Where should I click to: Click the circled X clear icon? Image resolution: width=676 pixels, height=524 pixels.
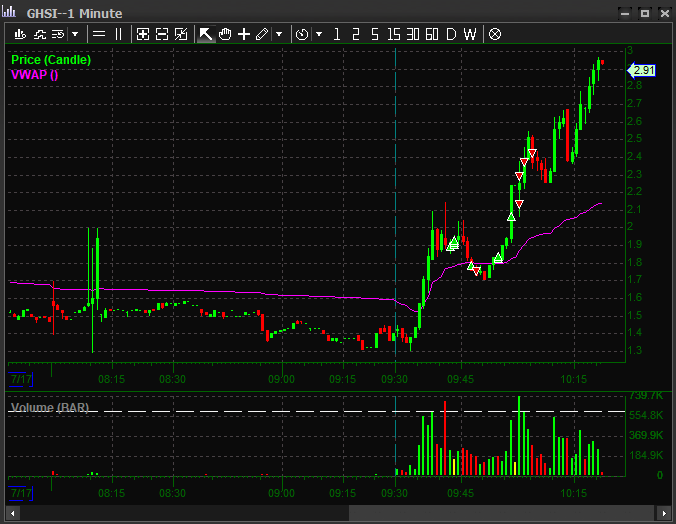pos(495,34)
